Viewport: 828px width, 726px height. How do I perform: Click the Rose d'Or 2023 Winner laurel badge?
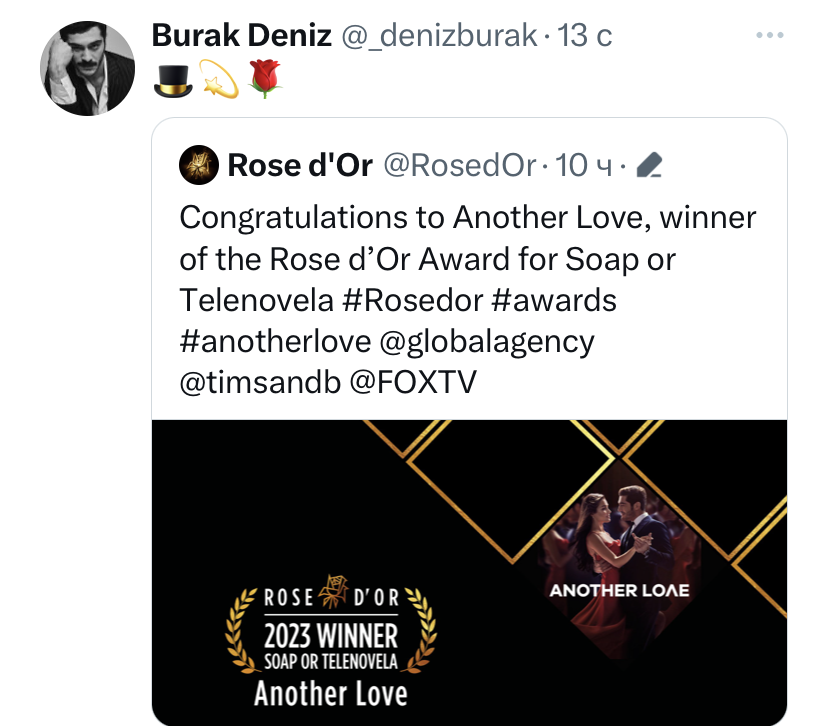(330, 628)
